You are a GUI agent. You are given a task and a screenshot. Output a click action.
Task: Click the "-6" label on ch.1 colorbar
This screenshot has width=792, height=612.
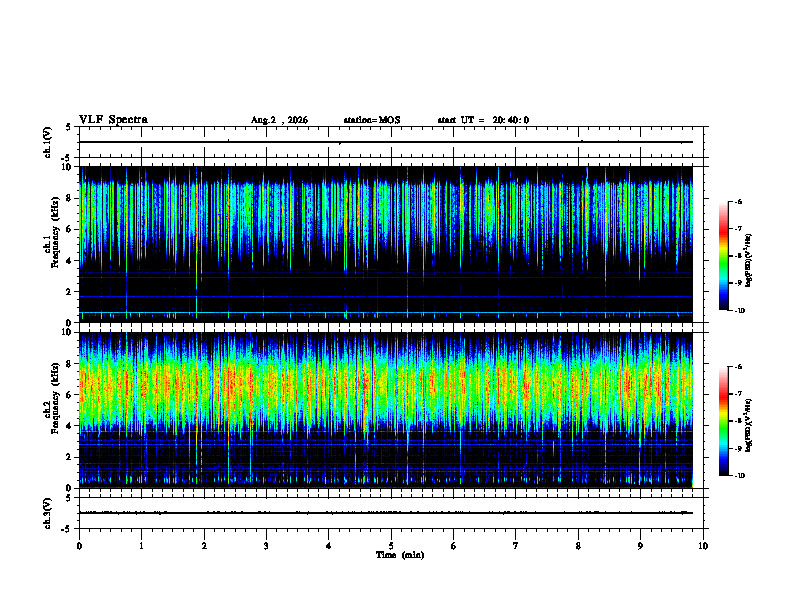pyautogui.click(x=738, y=202)
